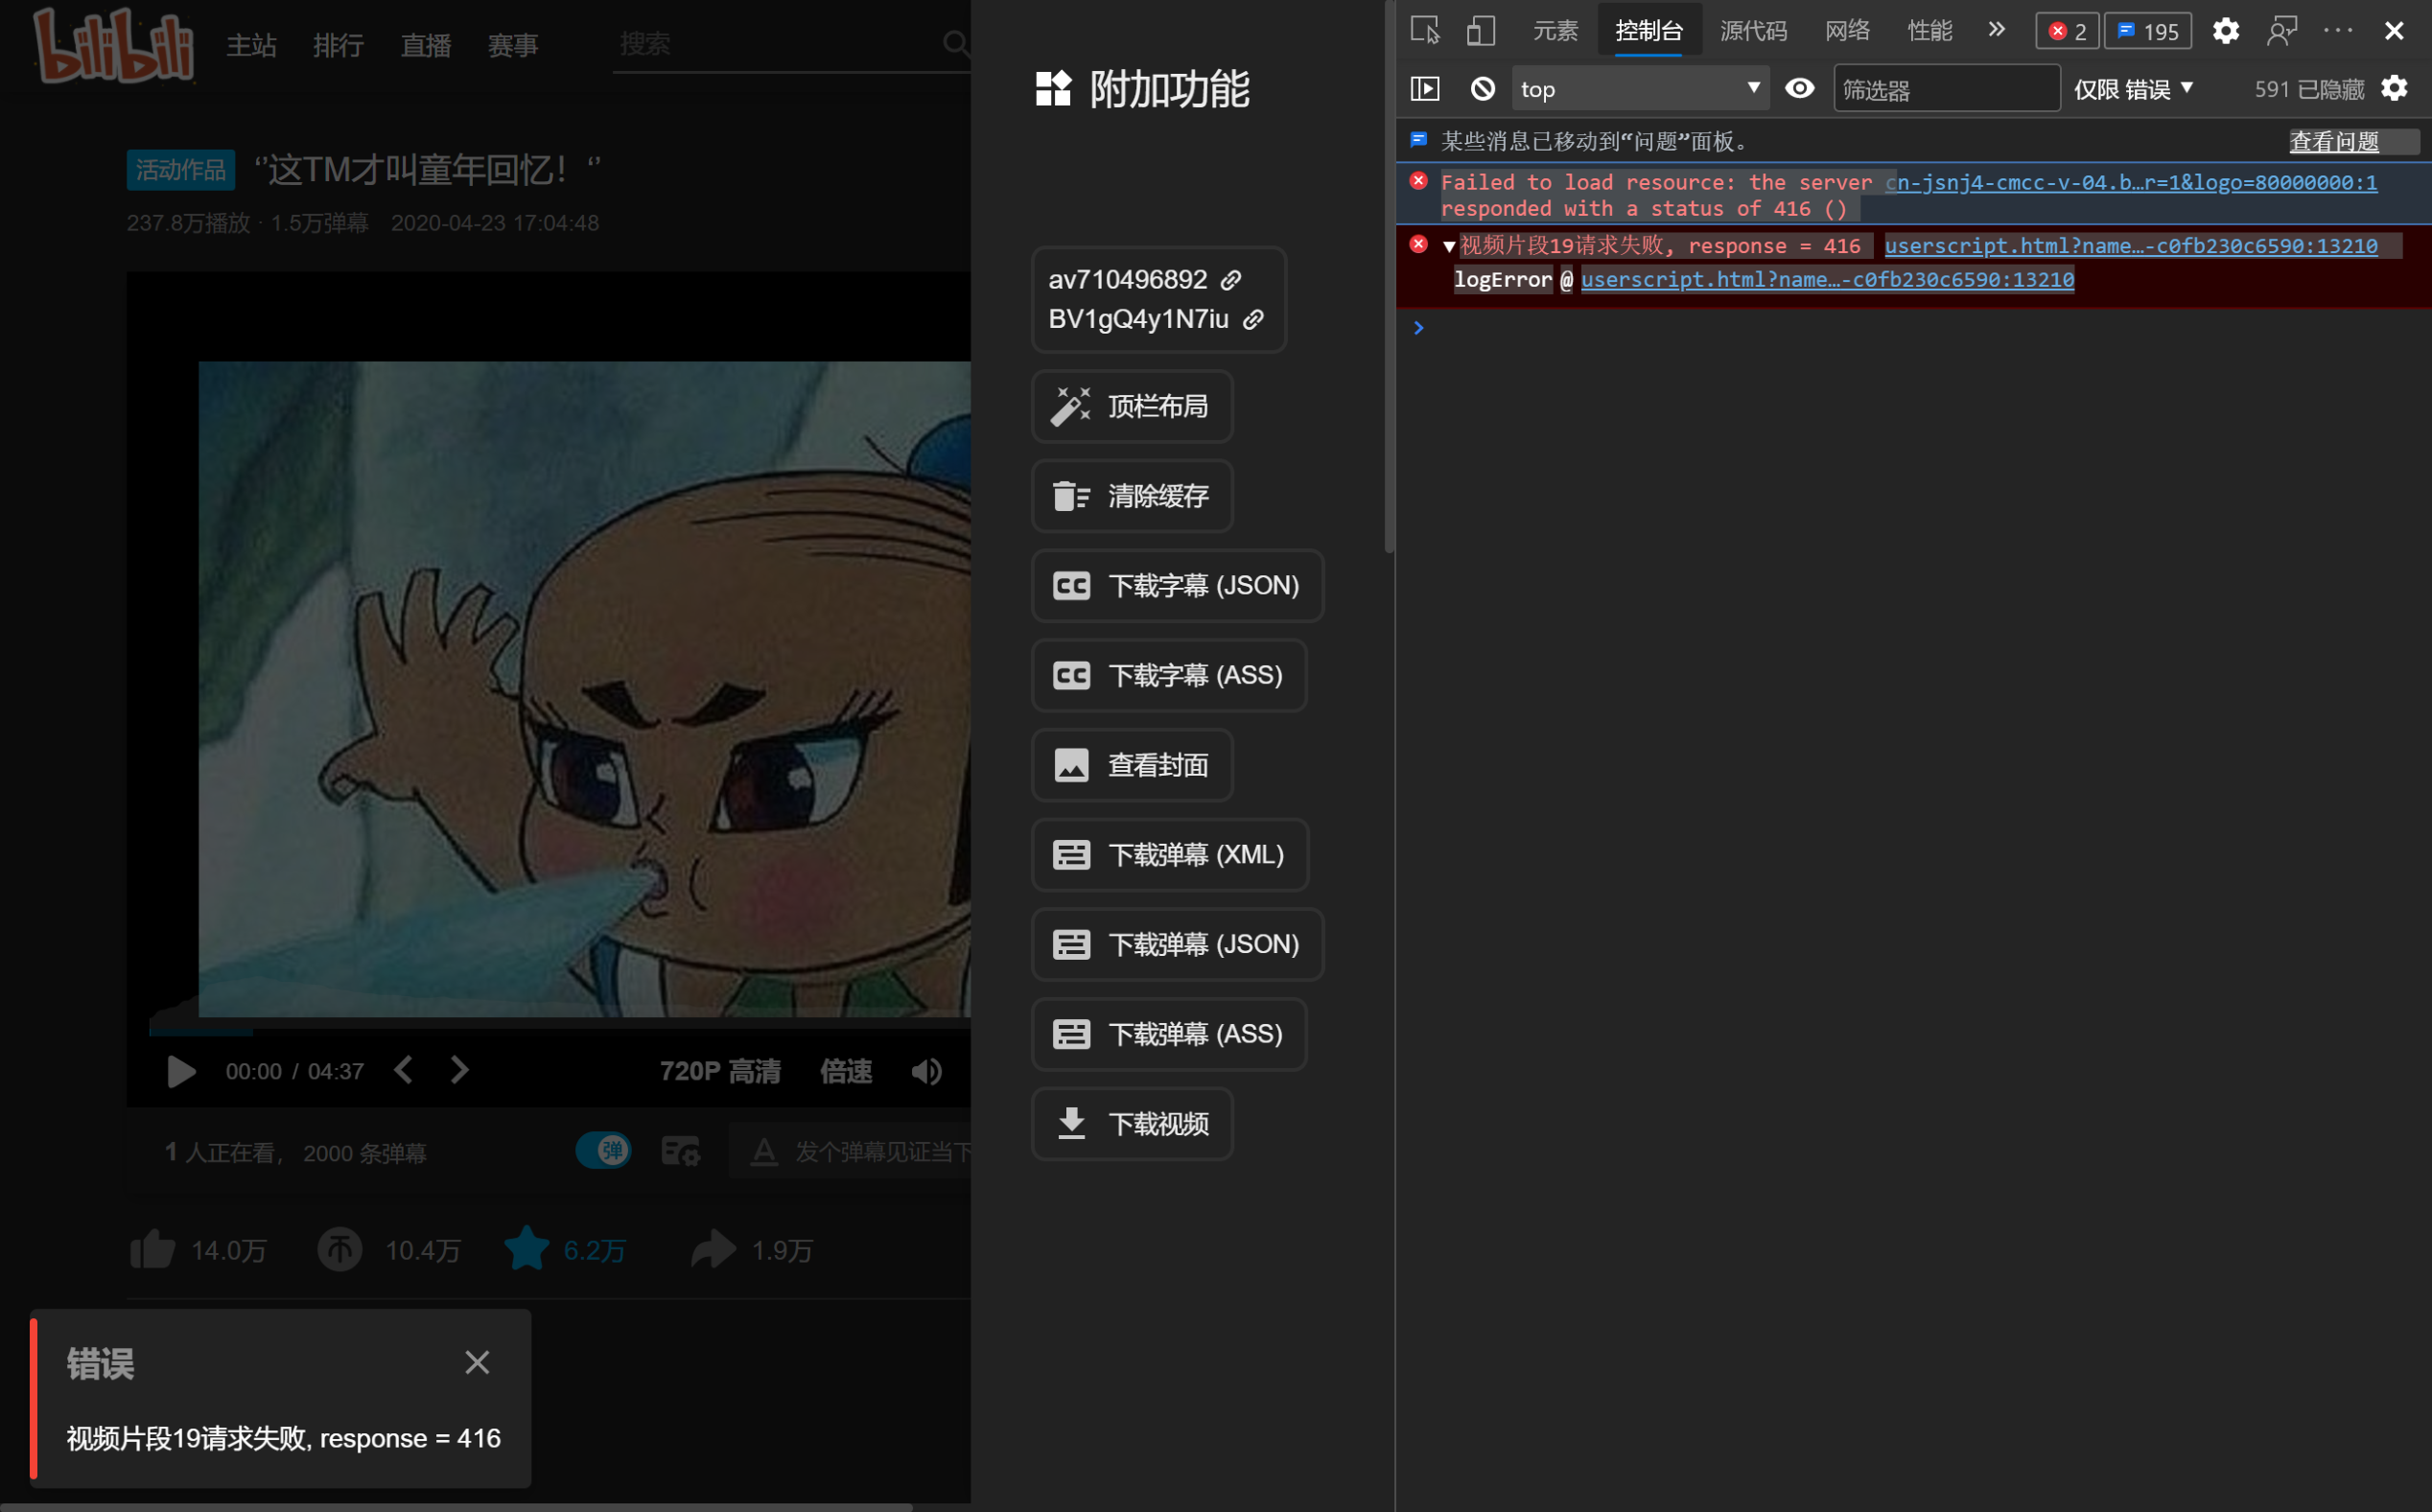The image size is (2432, 1512).
Task: Open the 仅限 错误 log level dropdown
Action: click(2133, 89)
